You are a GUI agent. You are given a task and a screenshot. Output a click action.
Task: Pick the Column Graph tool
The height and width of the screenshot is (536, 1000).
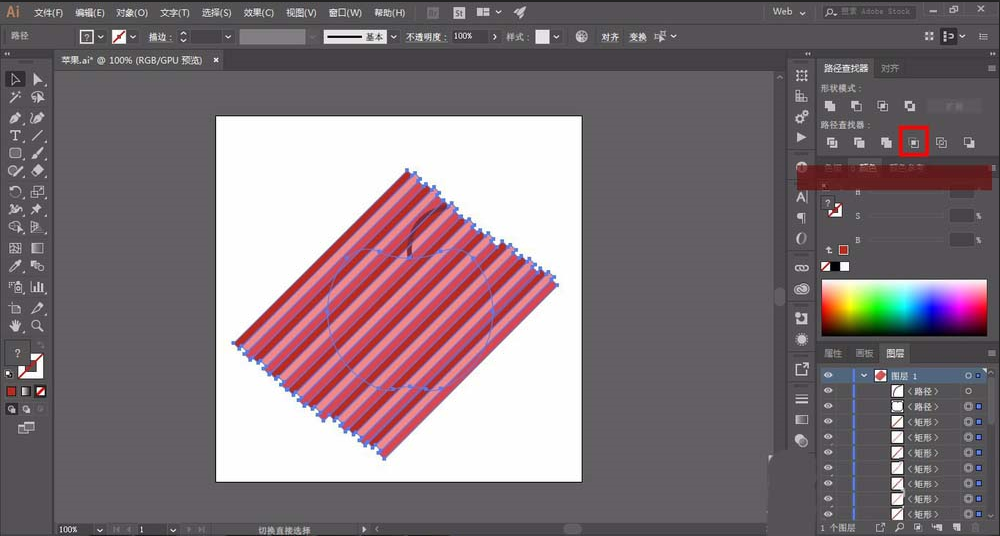pyautogui.click(x=38, y=287)
